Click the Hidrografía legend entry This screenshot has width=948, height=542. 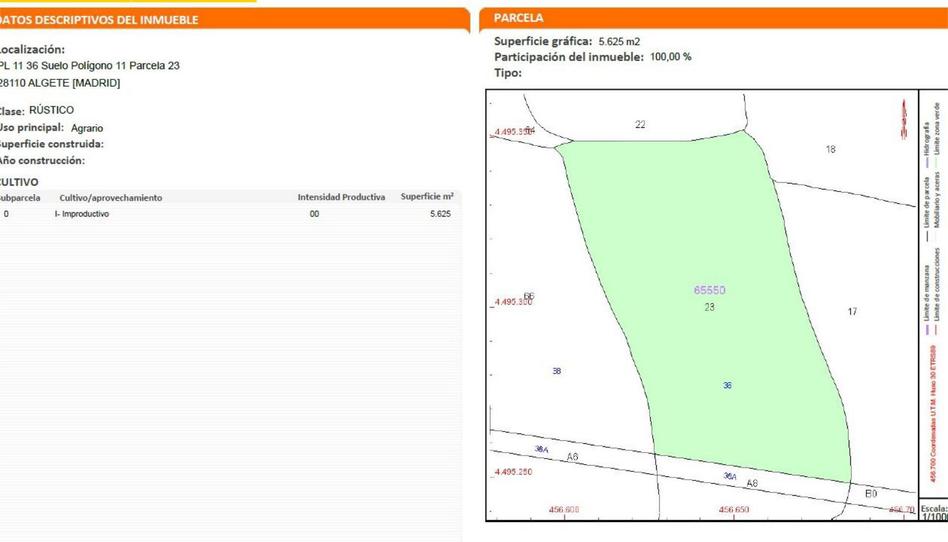click(926, 145)
